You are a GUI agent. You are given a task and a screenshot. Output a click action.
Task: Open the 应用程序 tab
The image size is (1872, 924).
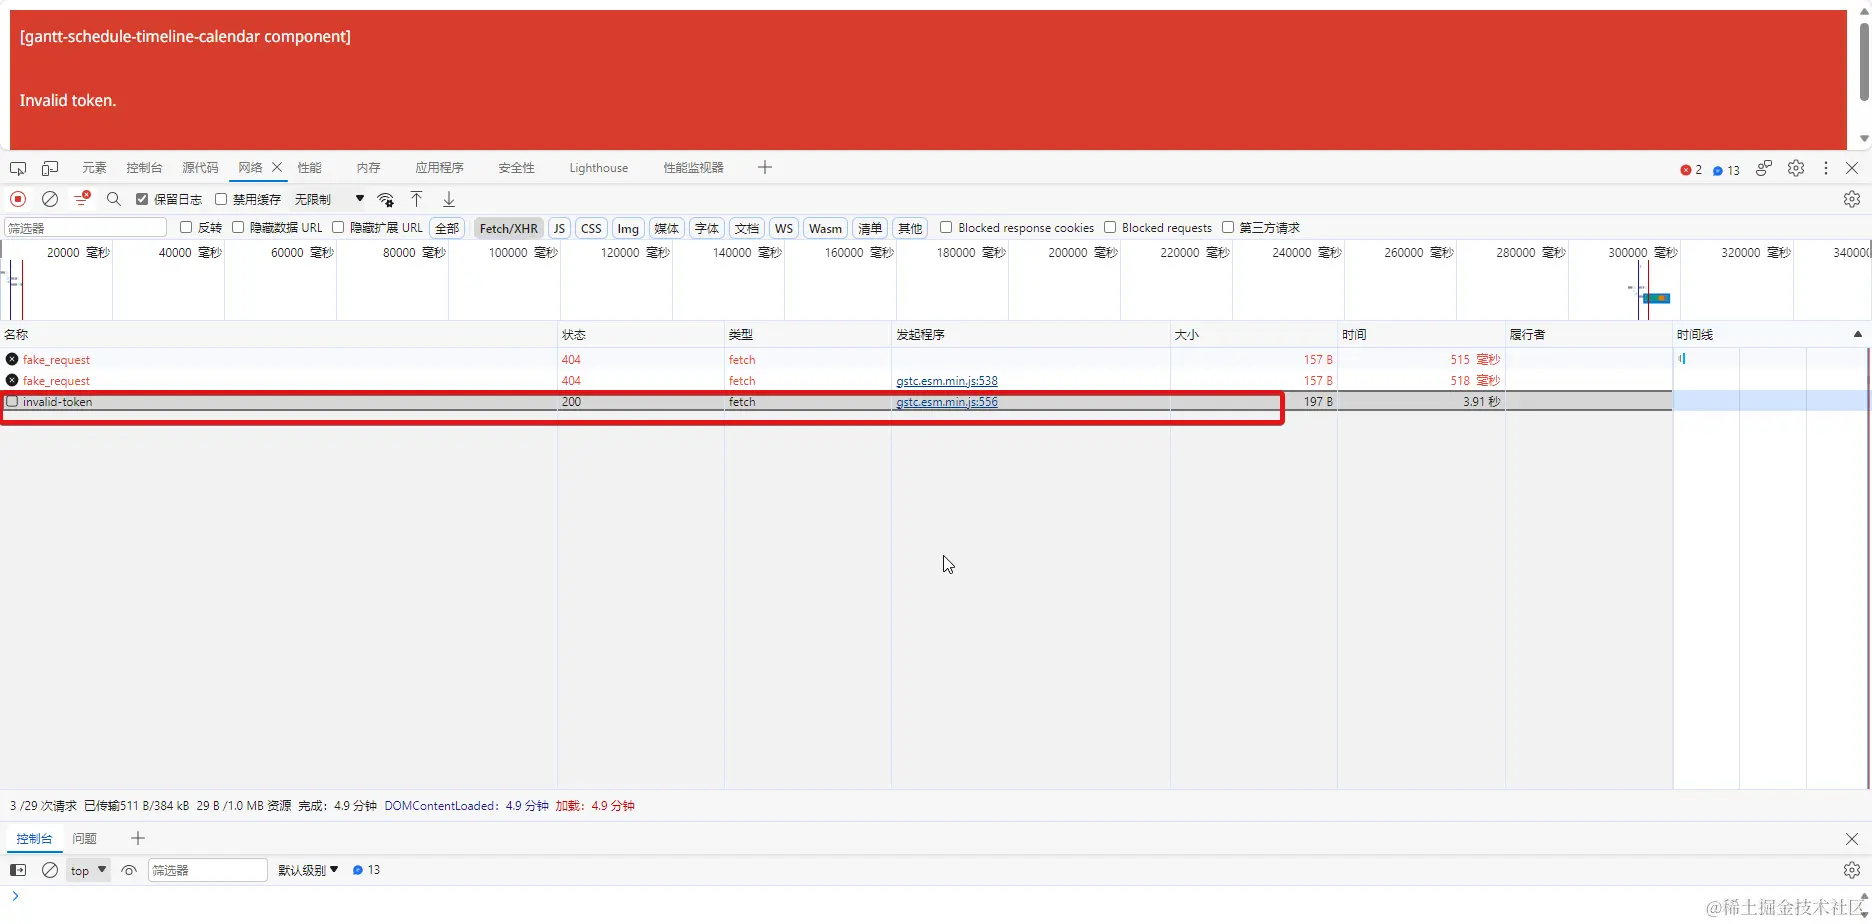[x=439, y=168]
